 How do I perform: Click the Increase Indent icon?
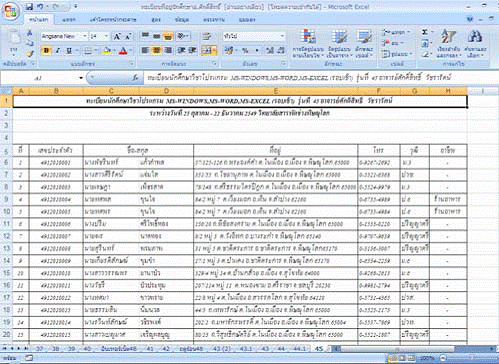(x=192, y=51)
